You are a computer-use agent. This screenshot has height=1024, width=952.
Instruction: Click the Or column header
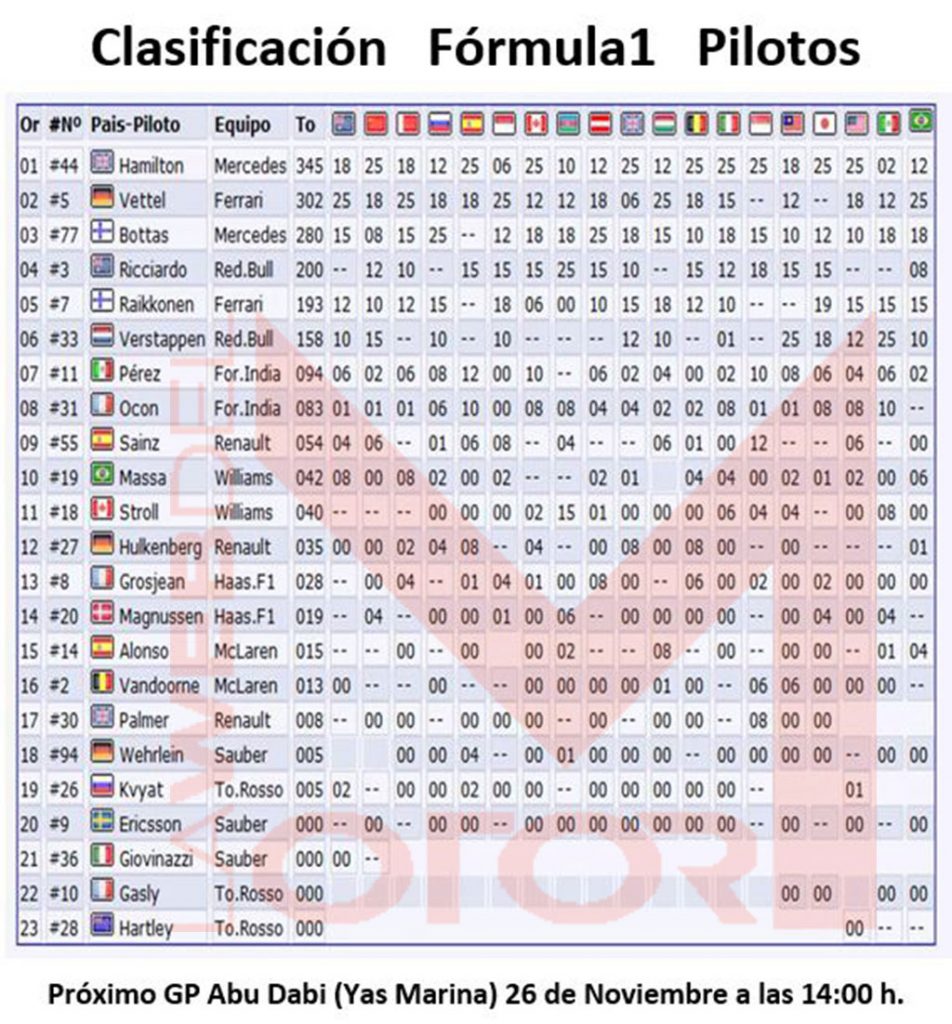point(30,125)
